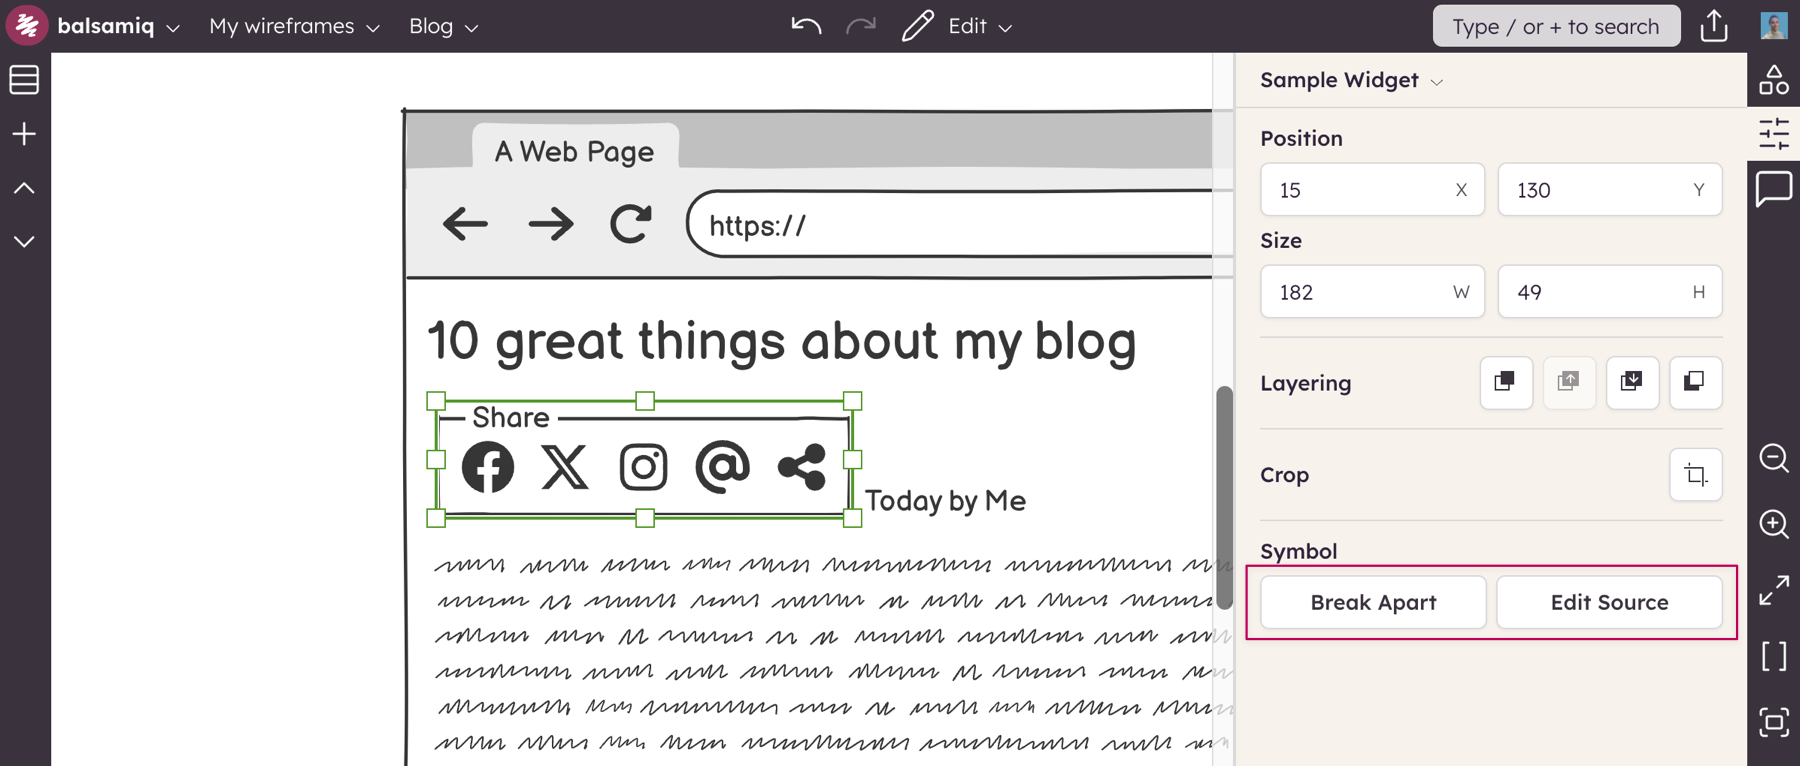The width and height of the screenshot is (1800, 766).
Task: Click the Edit Source button
Action: click(x=1609, y=602)
